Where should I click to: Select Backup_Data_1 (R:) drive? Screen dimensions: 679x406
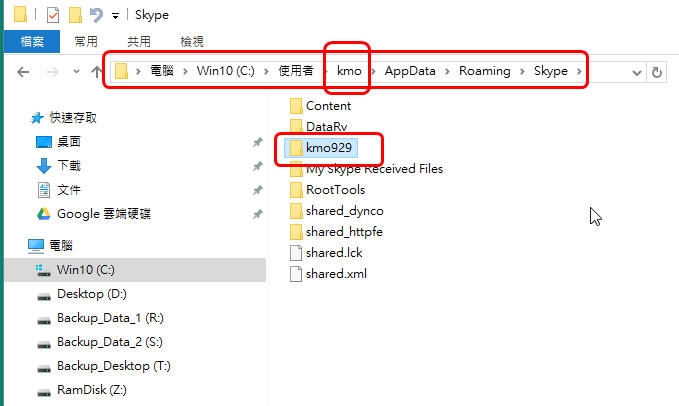[x=110, y=318]
